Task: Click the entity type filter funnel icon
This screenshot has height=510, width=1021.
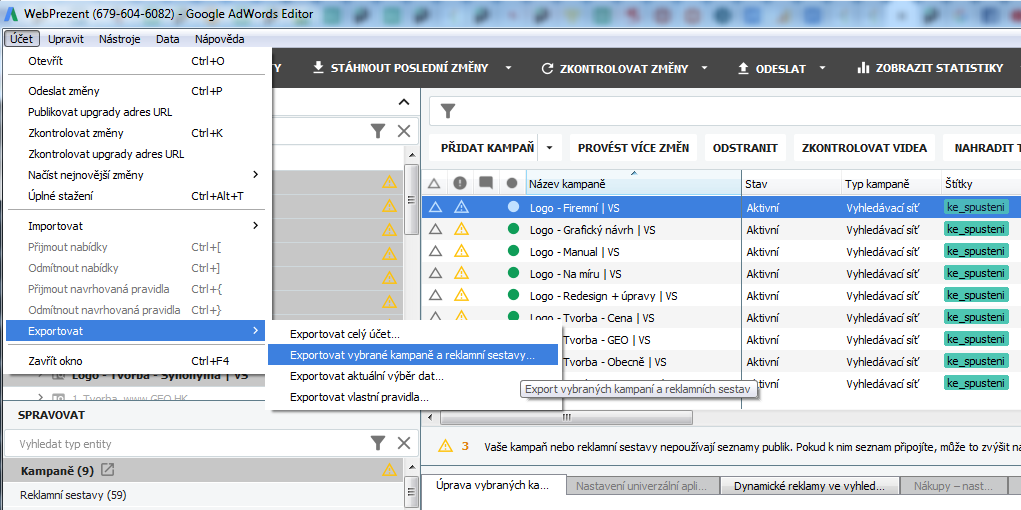Action: pyautogui.click(x=378, y=444)
